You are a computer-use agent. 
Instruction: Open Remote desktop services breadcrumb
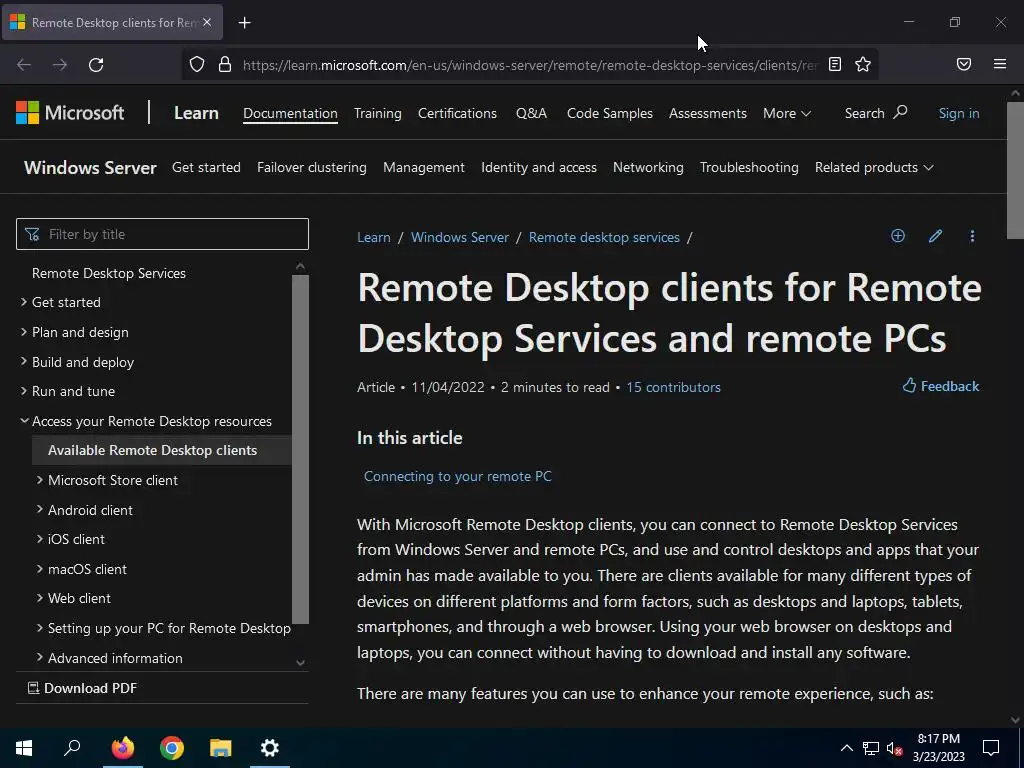tap(604, 237)
